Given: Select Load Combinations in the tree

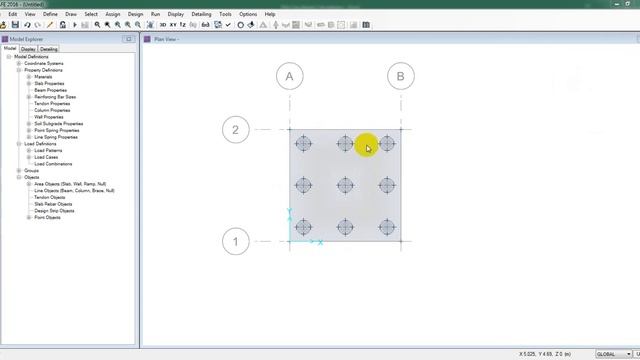Looking at the screenshot, I should [x=53, y=164].
